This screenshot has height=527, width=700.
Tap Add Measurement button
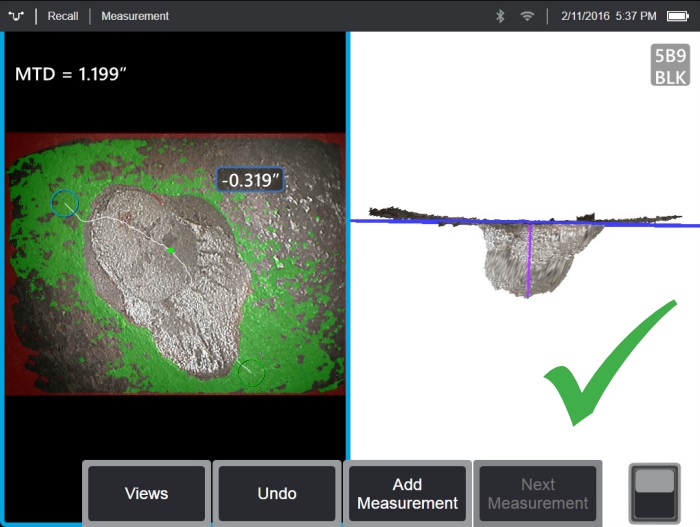407,493
